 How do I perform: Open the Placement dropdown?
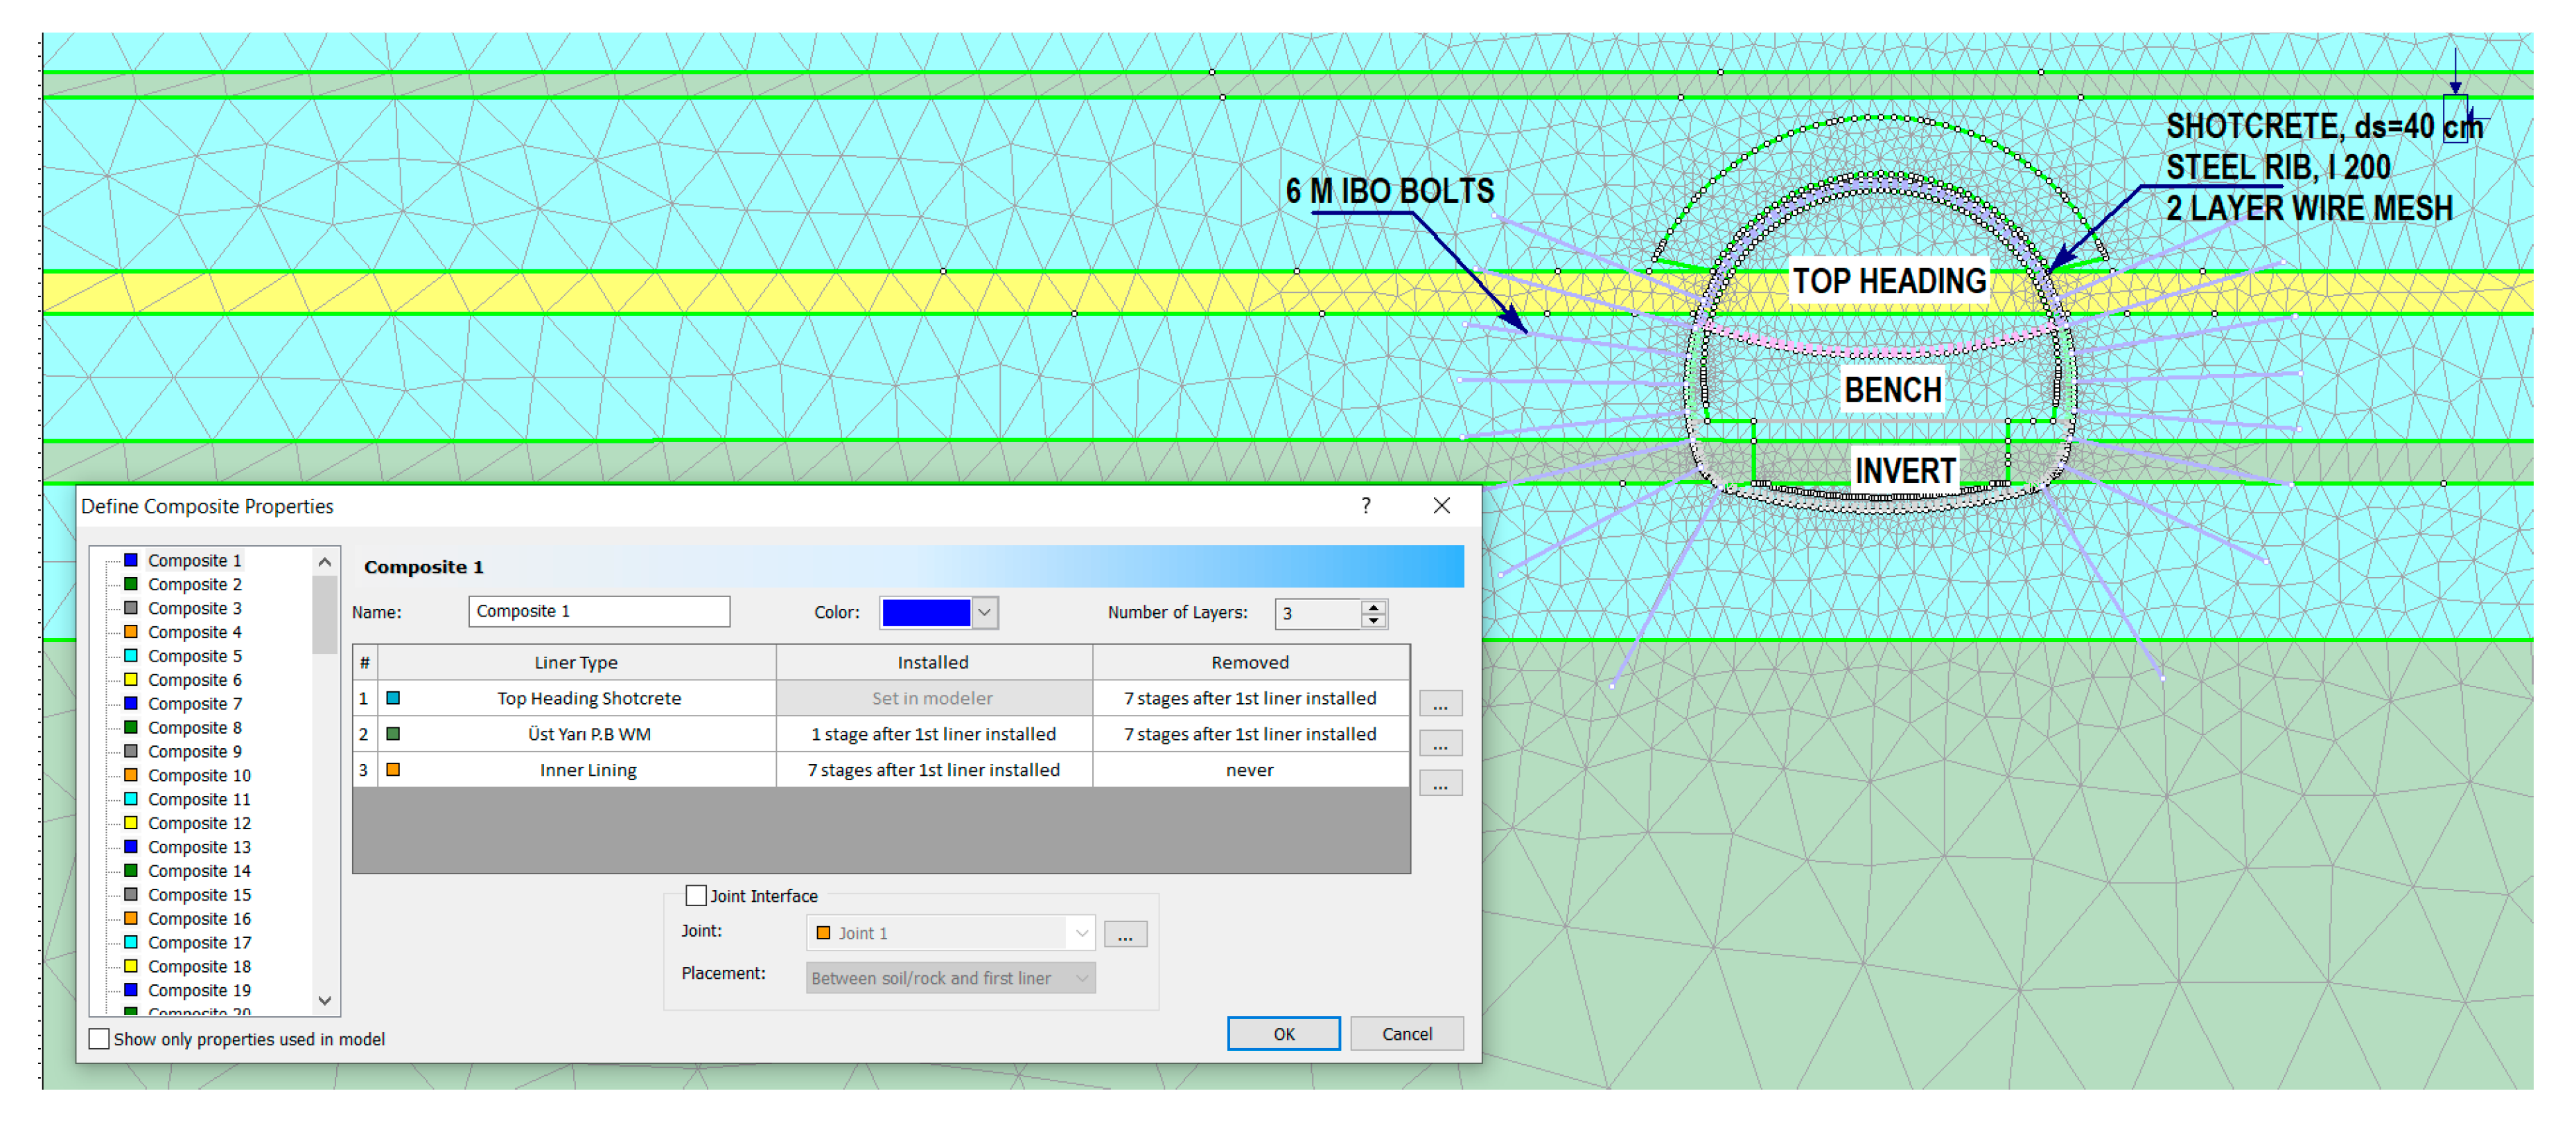pyautogui.click(x=1081, y=978)
